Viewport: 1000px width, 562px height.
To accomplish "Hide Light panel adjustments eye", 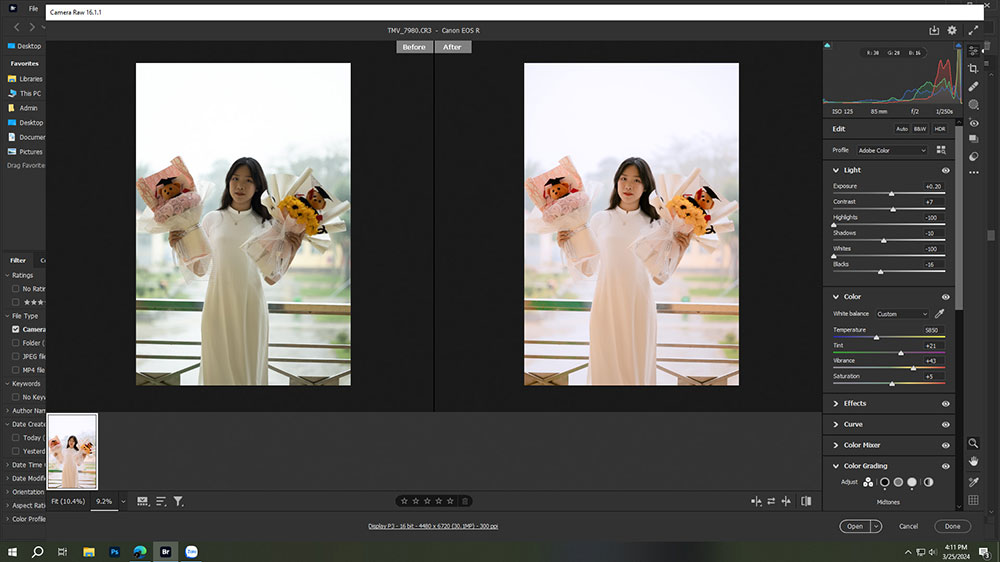I will coord(946,170).
